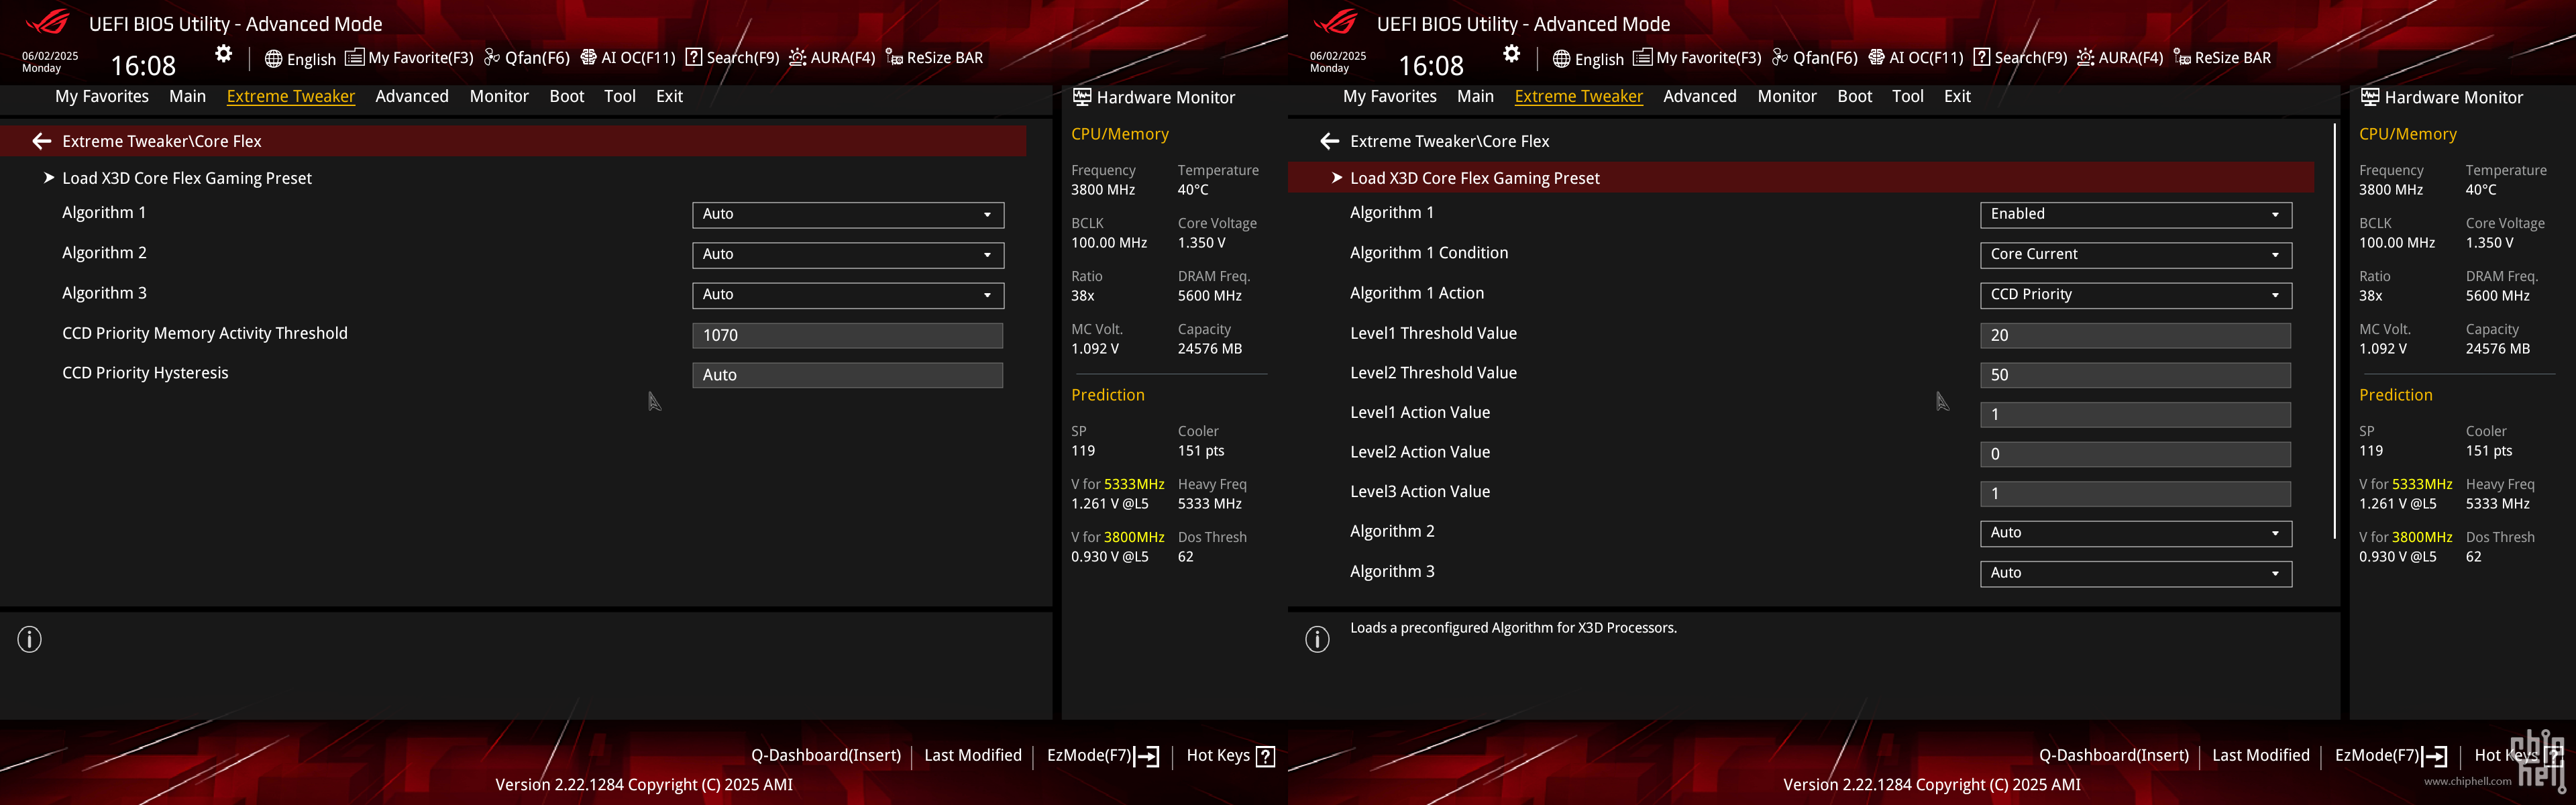2576x805 pixels.
Task: Open Q-Dashboard(Insert) in left screen
Action: coord(826,756)
